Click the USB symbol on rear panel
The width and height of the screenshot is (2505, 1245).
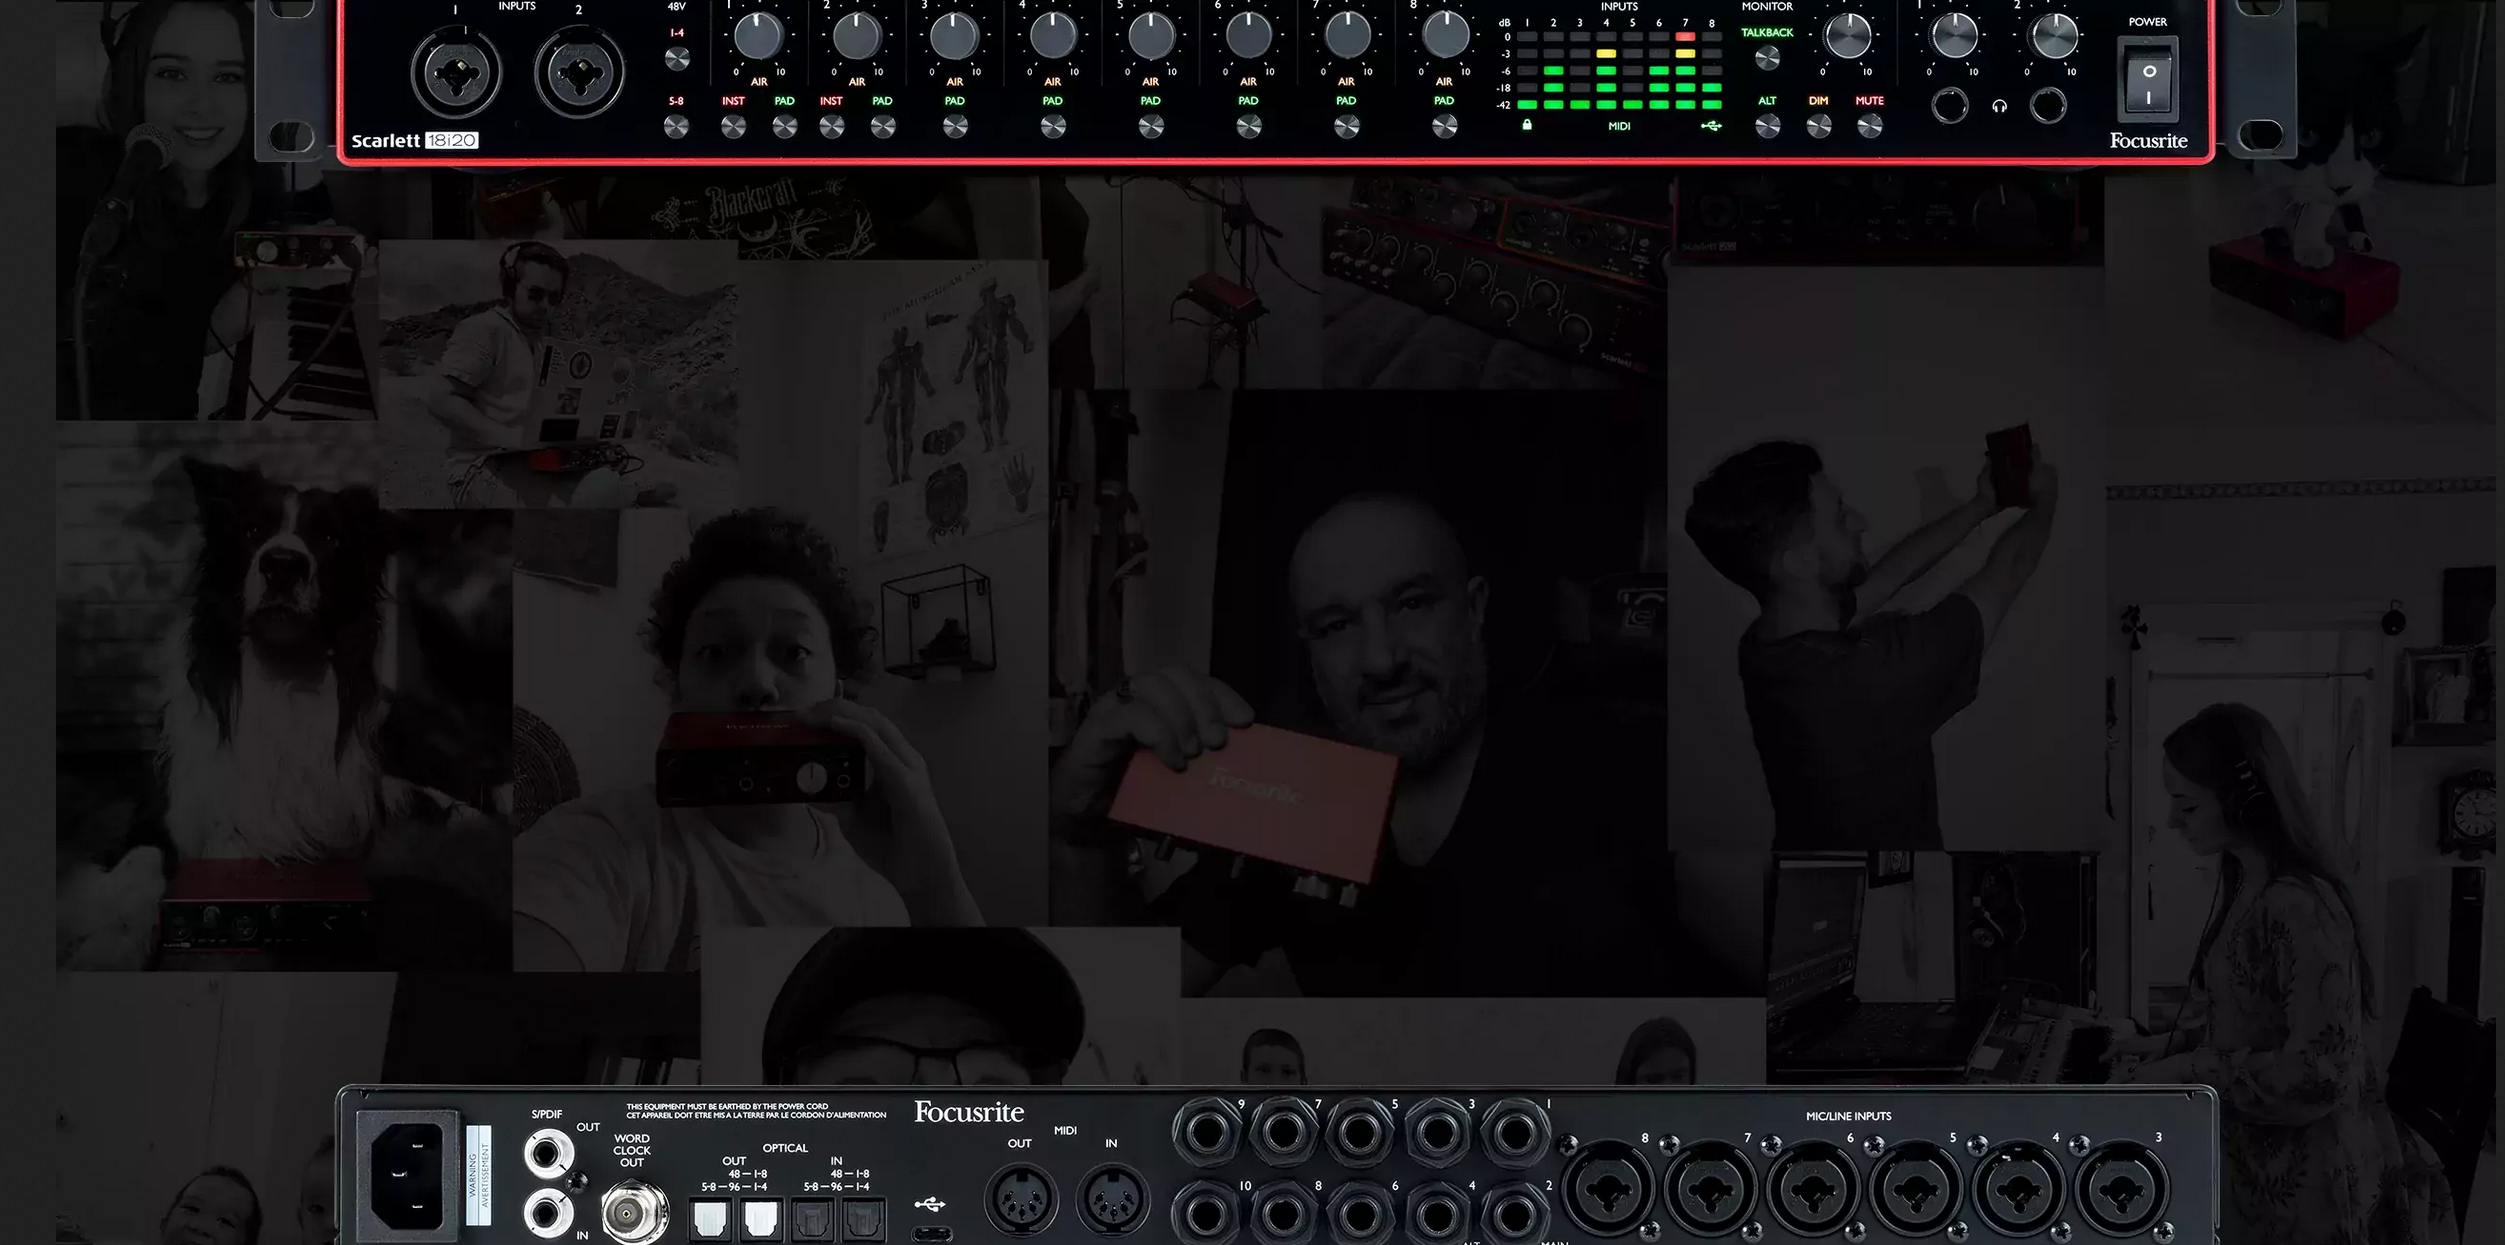coord(930,1204)
